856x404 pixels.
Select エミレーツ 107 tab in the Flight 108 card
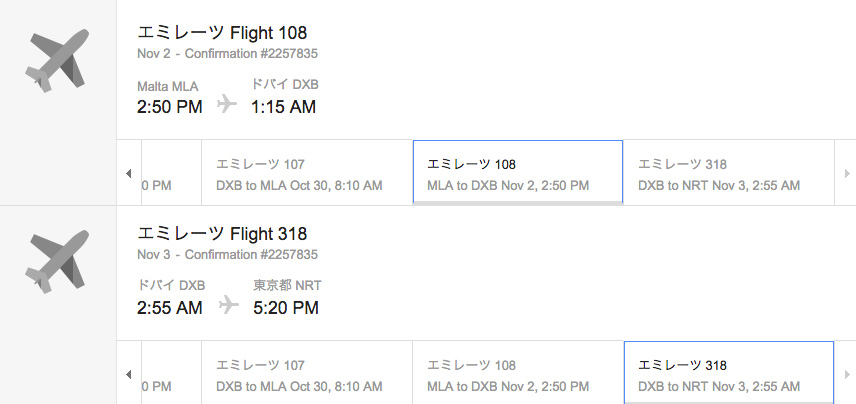click(x=306, y=174)
